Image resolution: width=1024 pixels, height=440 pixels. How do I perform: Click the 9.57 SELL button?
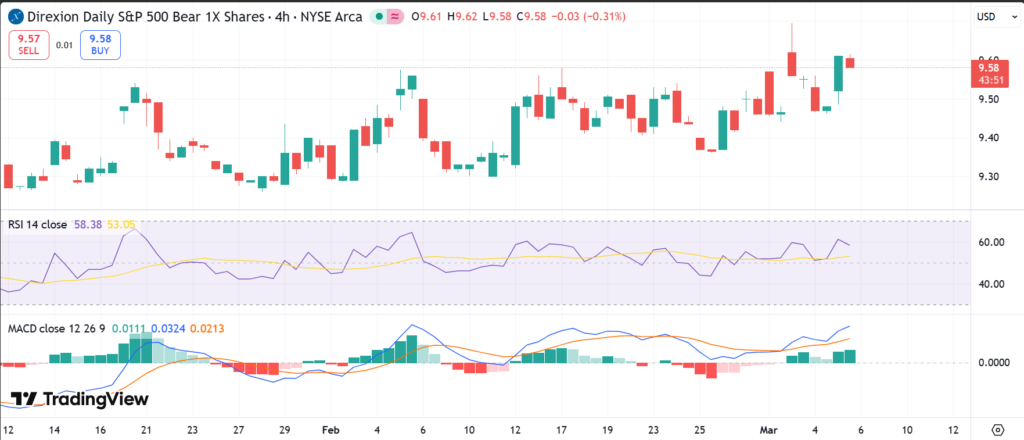coord(26,44)
